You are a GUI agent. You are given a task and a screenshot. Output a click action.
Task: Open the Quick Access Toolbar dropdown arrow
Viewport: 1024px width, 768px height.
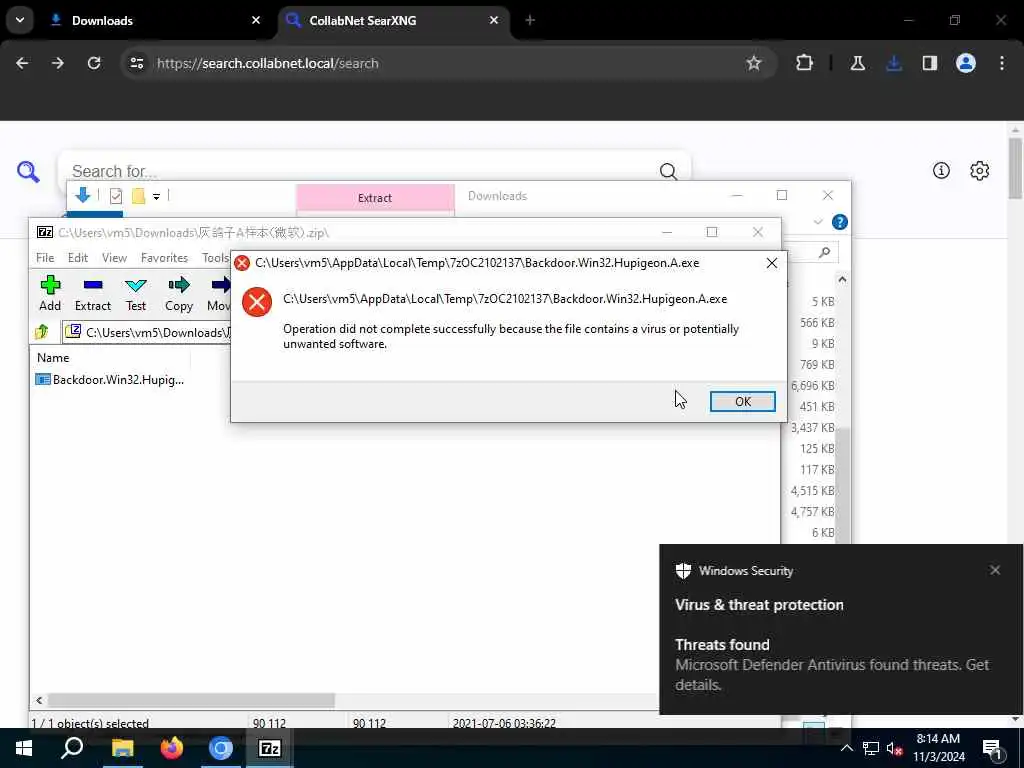click(157, 196)
